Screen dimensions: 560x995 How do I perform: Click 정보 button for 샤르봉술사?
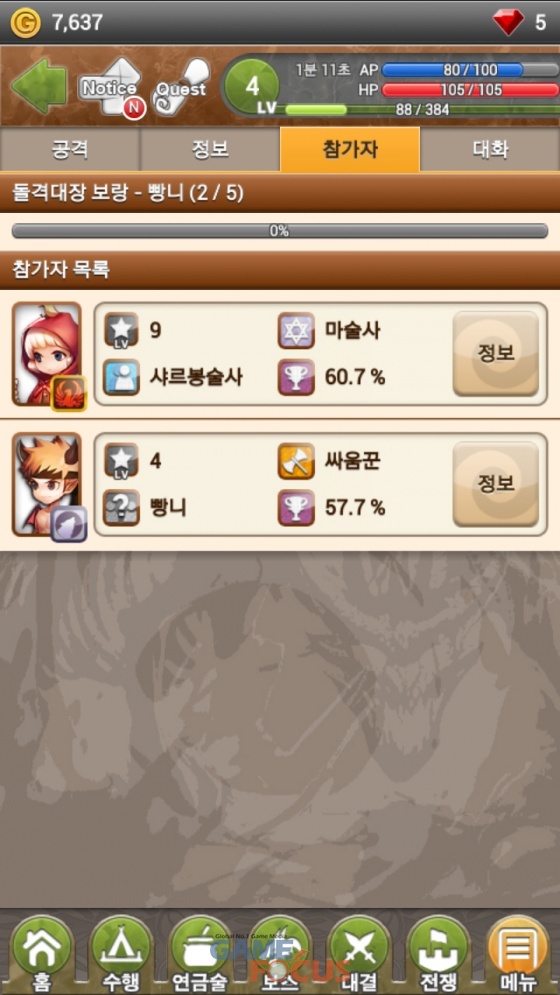pyautogui.click(x=496, y=353)
